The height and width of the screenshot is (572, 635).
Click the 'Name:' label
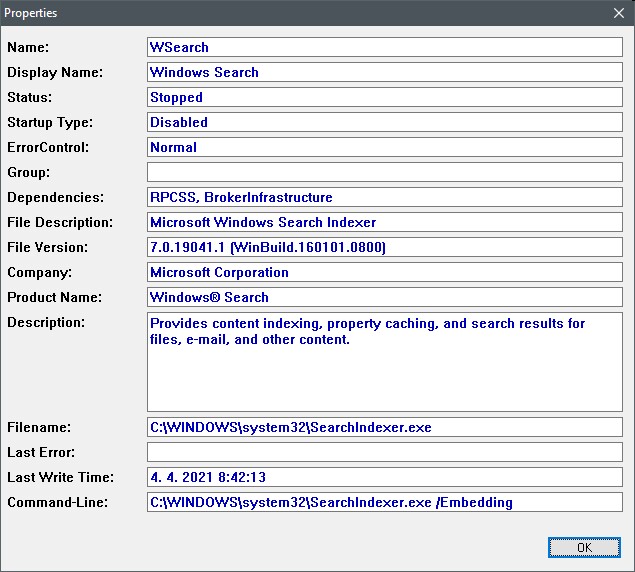pos(28,47)
